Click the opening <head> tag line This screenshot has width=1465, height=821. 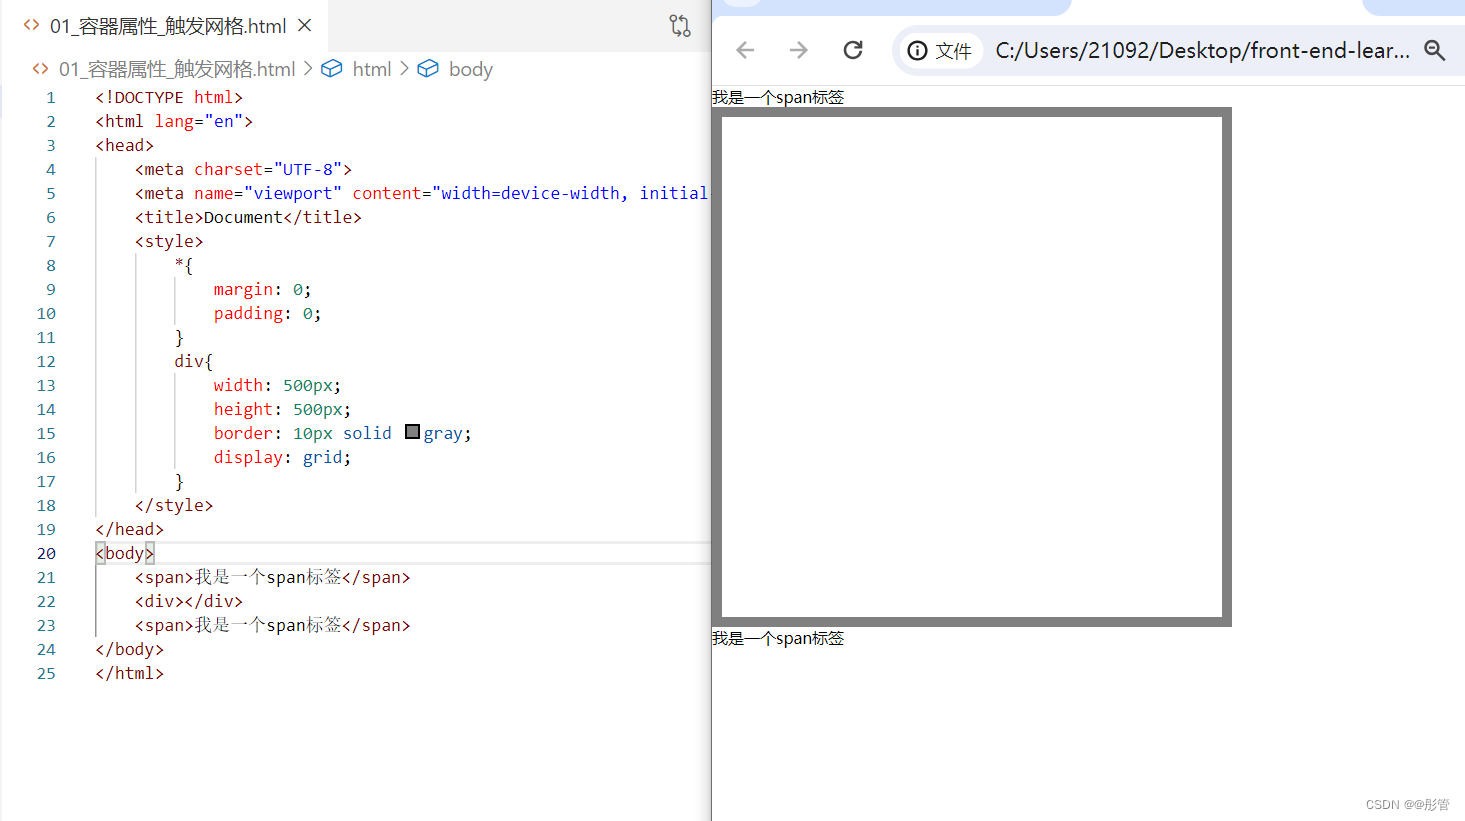(x=124, y=145)
